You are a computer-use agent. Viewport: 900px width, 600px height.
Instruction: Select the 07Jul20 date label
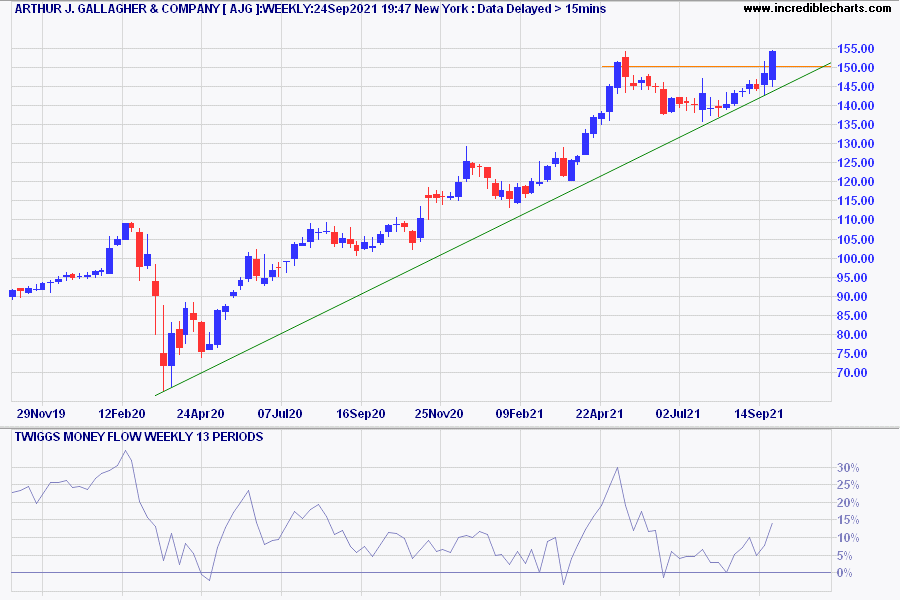point(280,413)
